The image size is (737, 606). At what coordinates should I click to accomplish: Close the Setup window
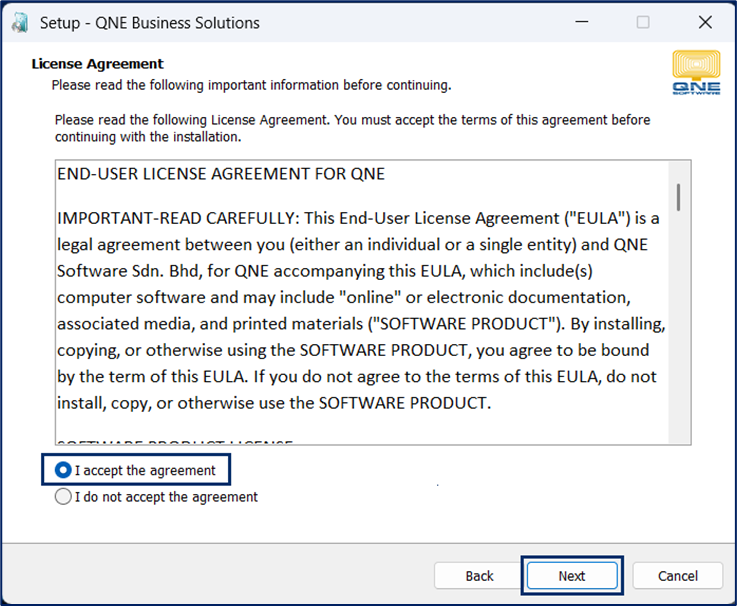click(705, 22)
